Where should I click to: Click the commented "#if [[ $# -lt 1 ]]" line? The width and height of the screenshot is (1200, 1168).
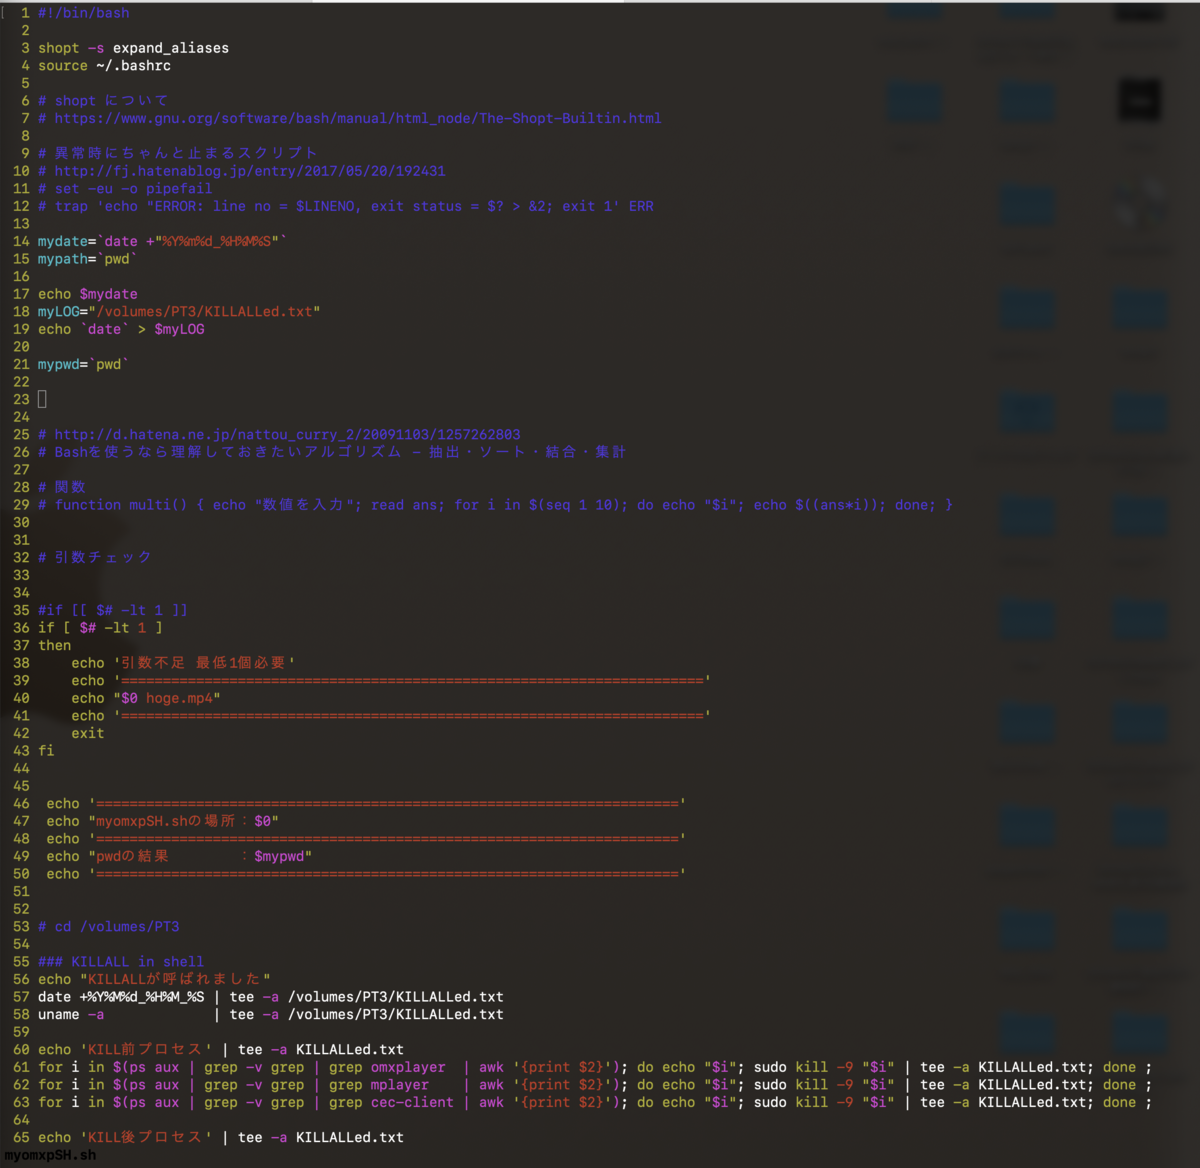point(113,610)
